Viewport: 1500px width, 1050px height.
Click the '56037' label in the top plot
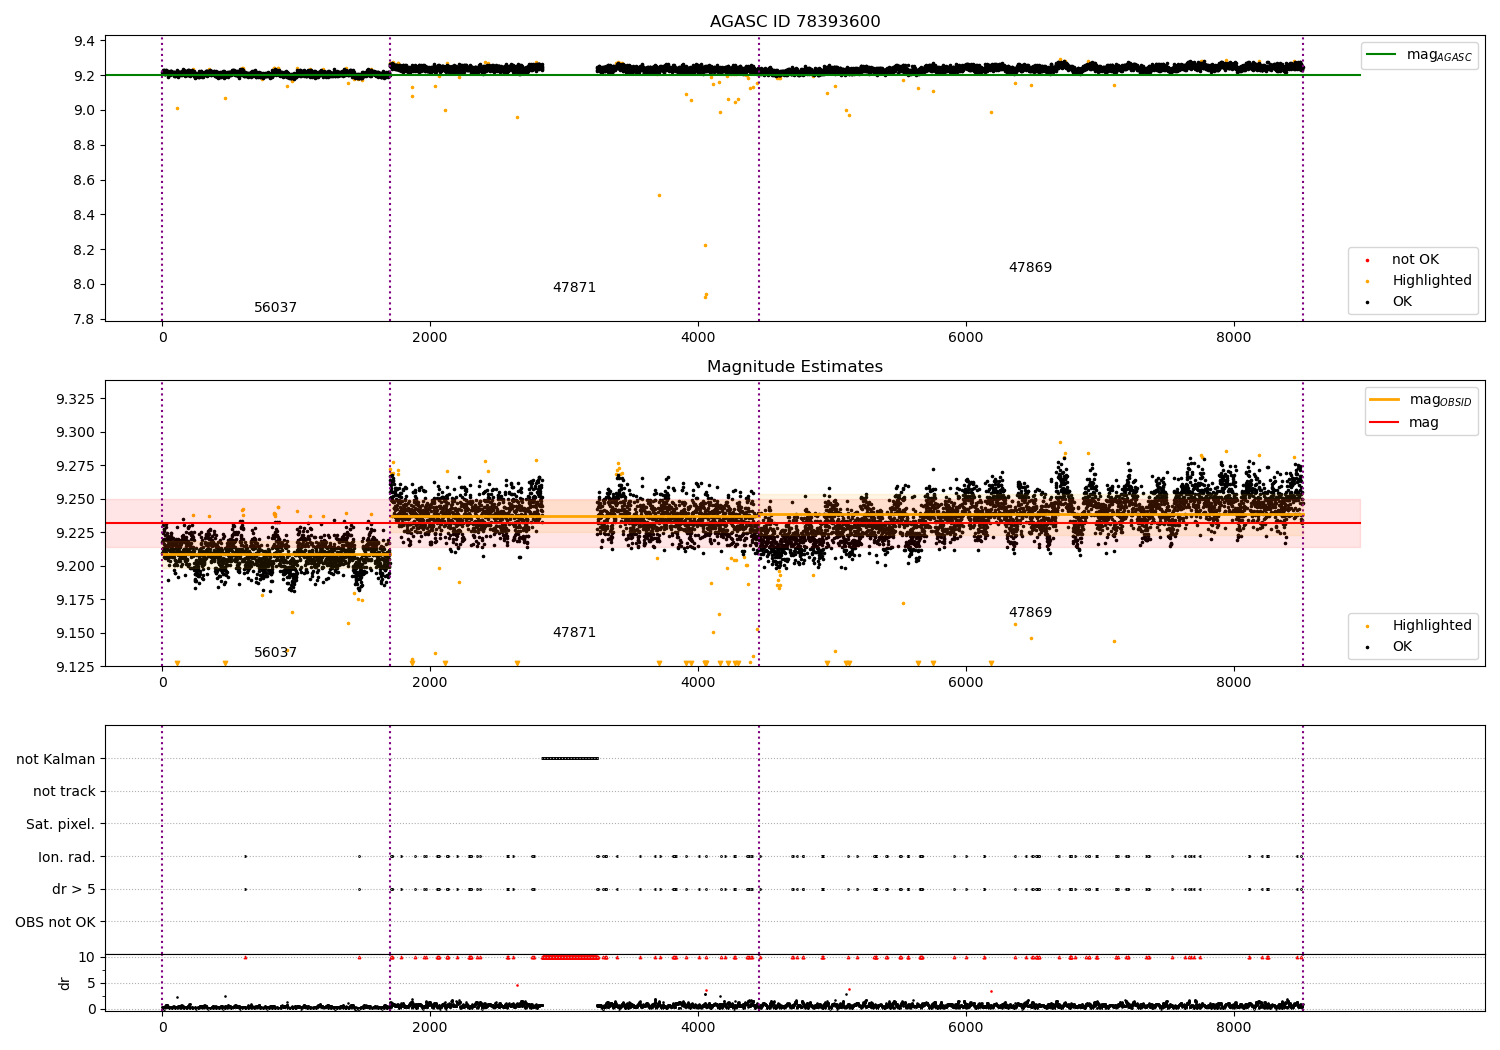pos(275,308)
